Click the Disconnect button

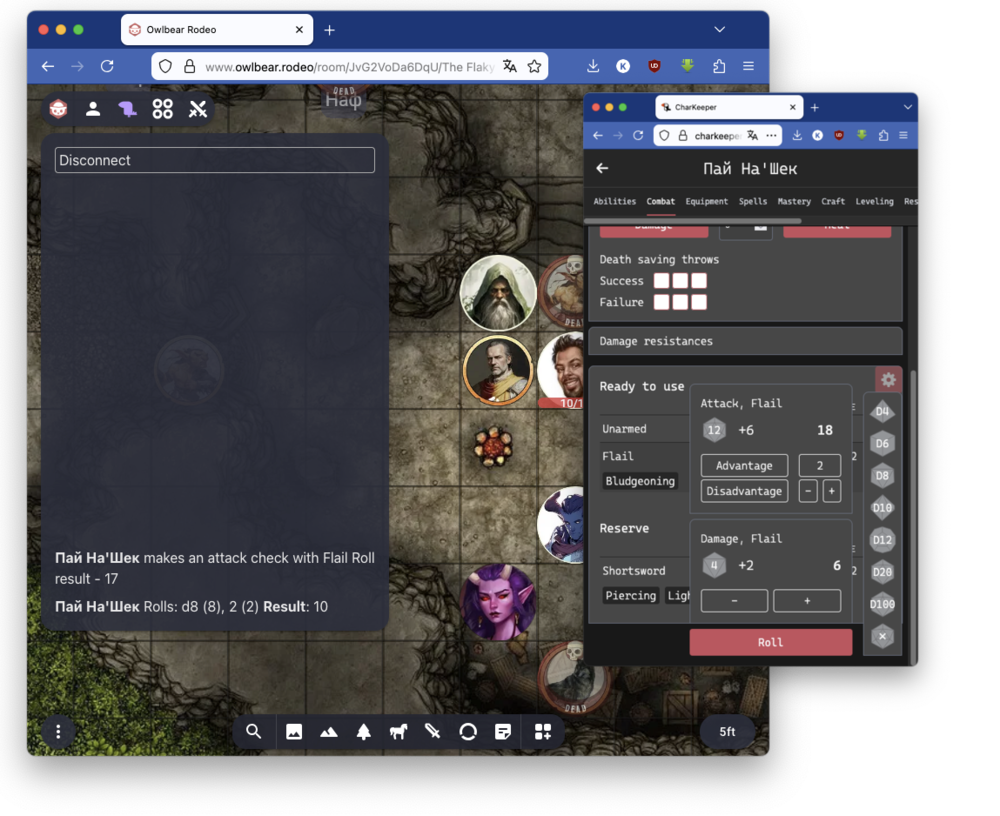[215, 160]
